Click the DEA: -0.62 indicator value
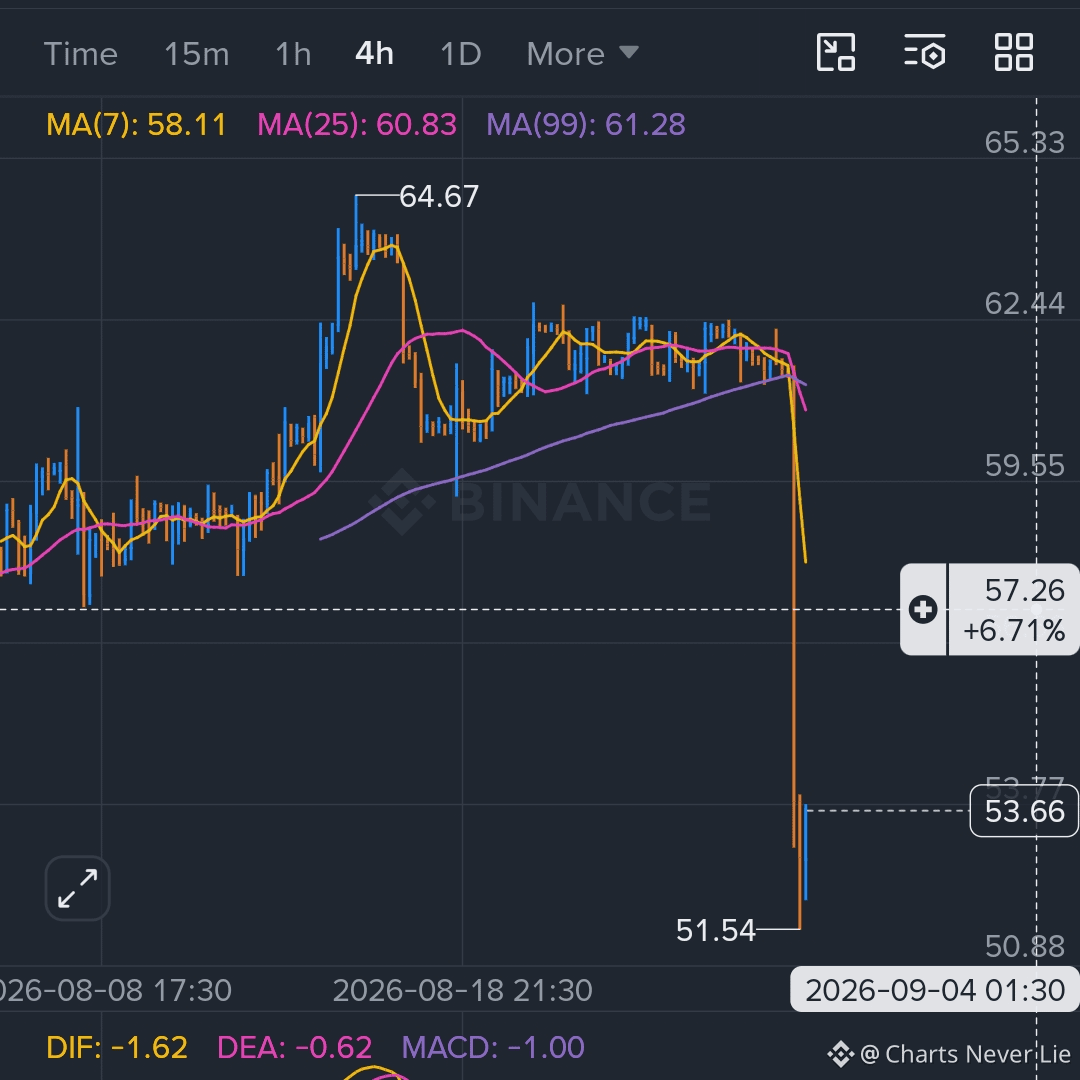This screenshot has width=1080, height=1080. pyautogui.click(x=295, y=1048)
